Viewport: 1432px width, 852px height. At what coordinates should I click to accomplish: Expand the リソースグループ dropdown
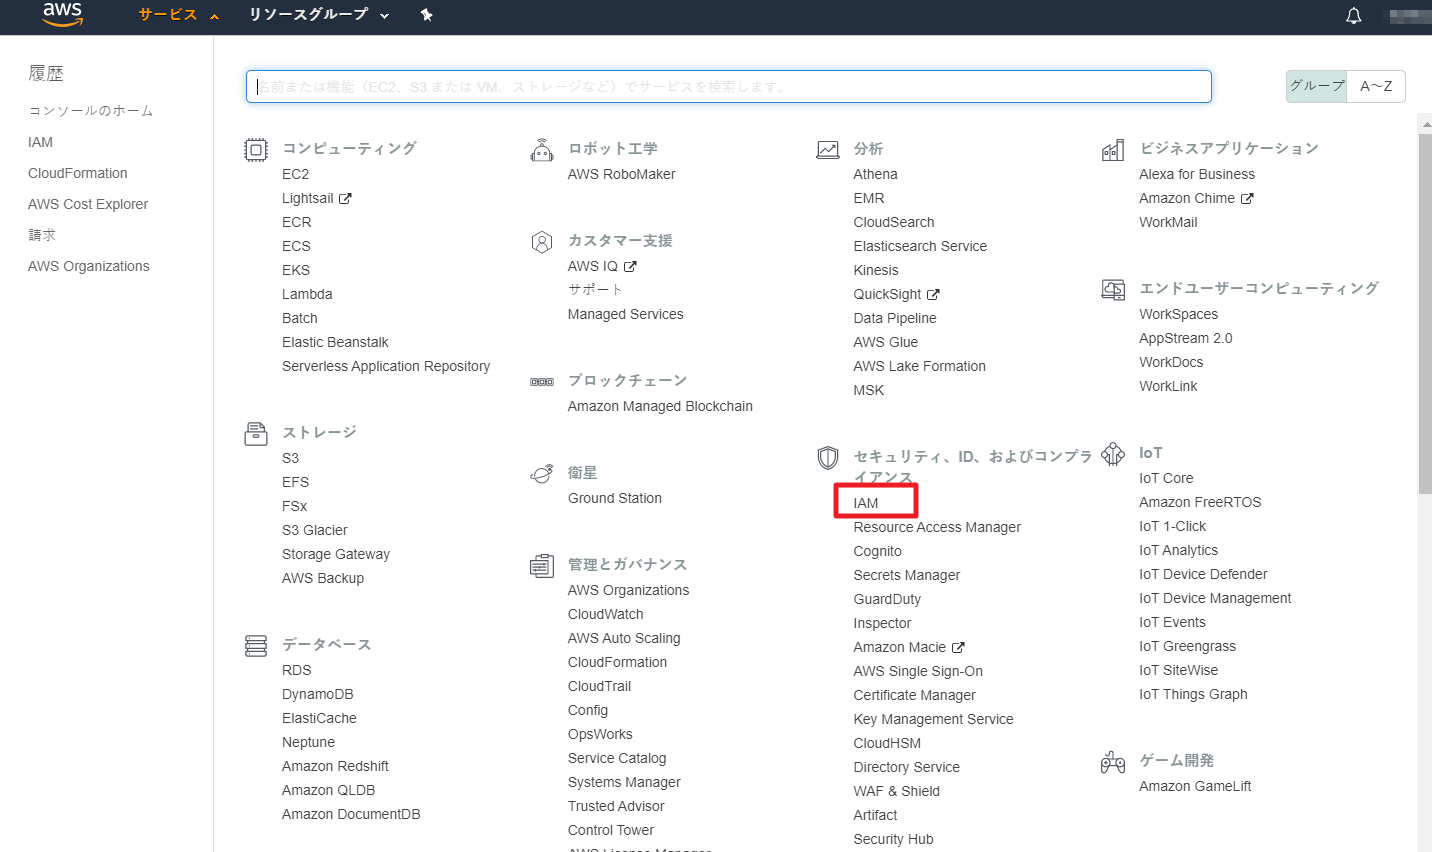point(318,15)
